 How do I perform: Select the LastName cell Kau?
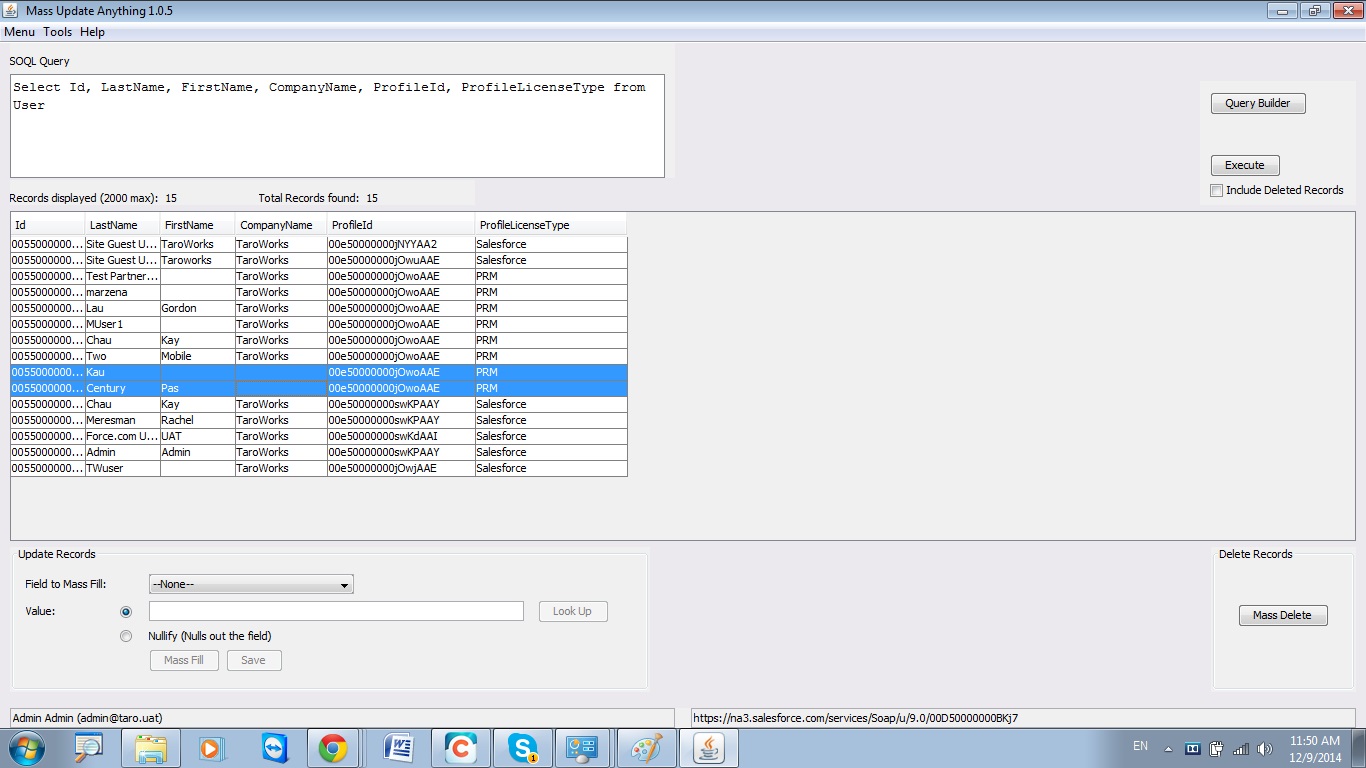[123, 372]
